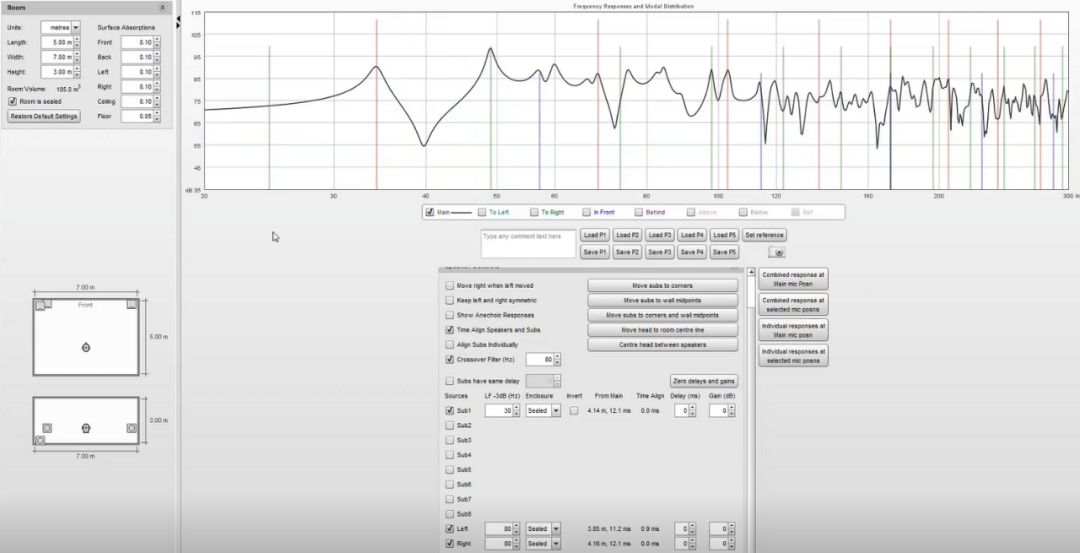1080x553 pixels.
Task: Check Move right when left moved
Action: pos(450,285)
